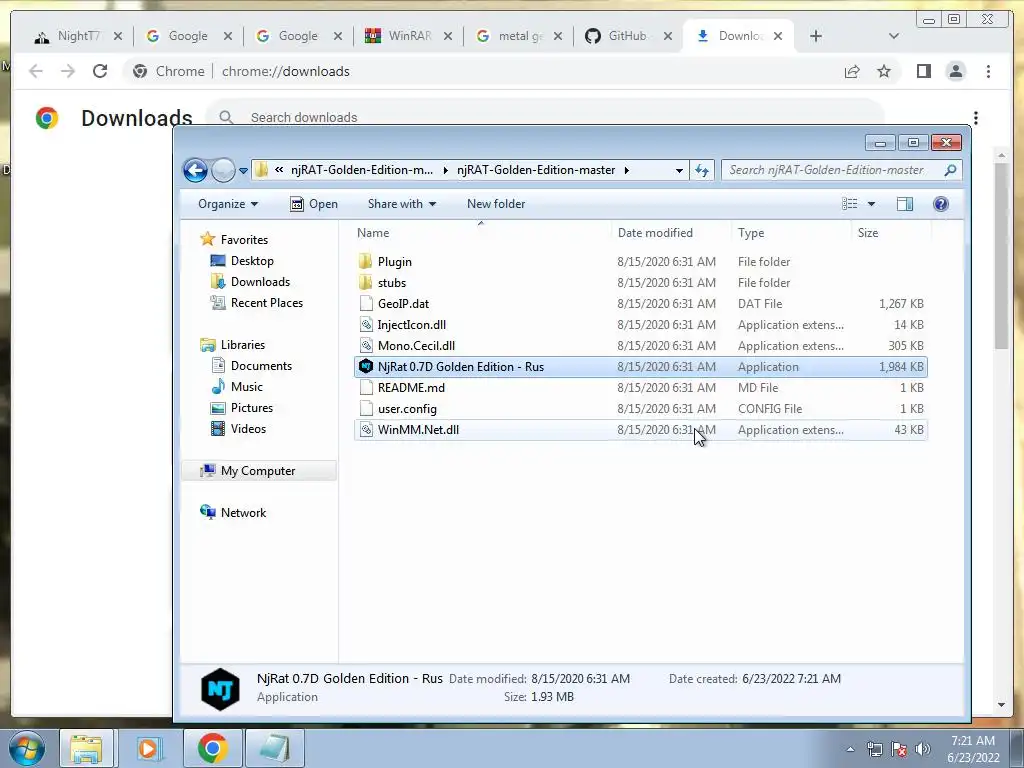
Task: Open the Chrome profile icon
Action: coord(955,71)
